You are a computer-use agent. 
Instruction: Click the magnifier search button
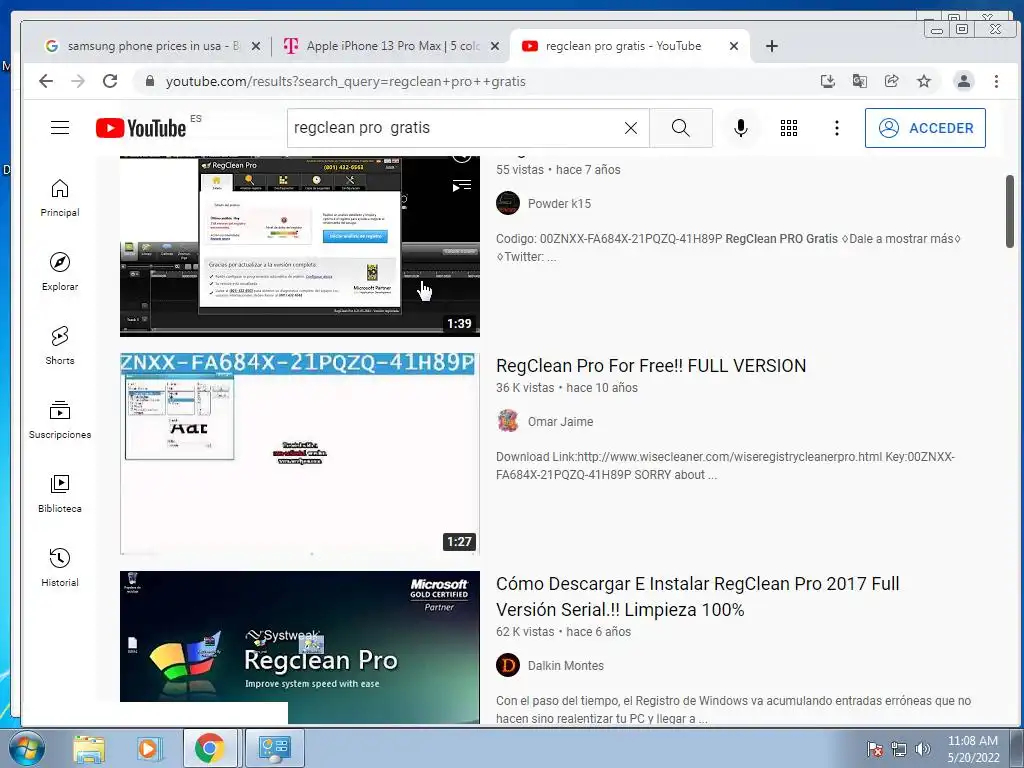(680, 128)
